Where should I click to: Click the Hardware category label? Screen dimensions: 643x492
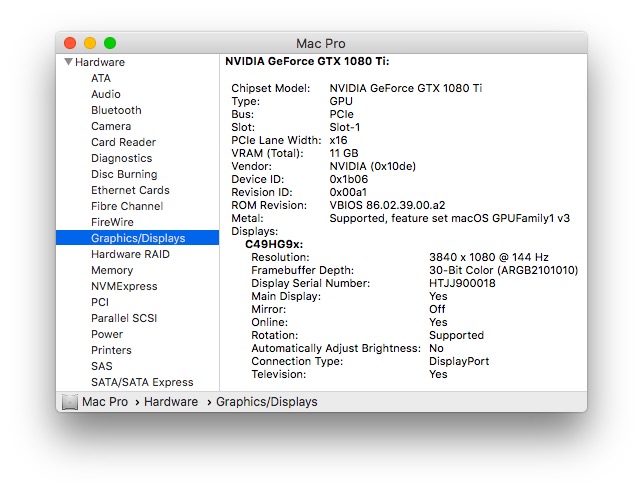pyautogui.click(x=100, y=62)
